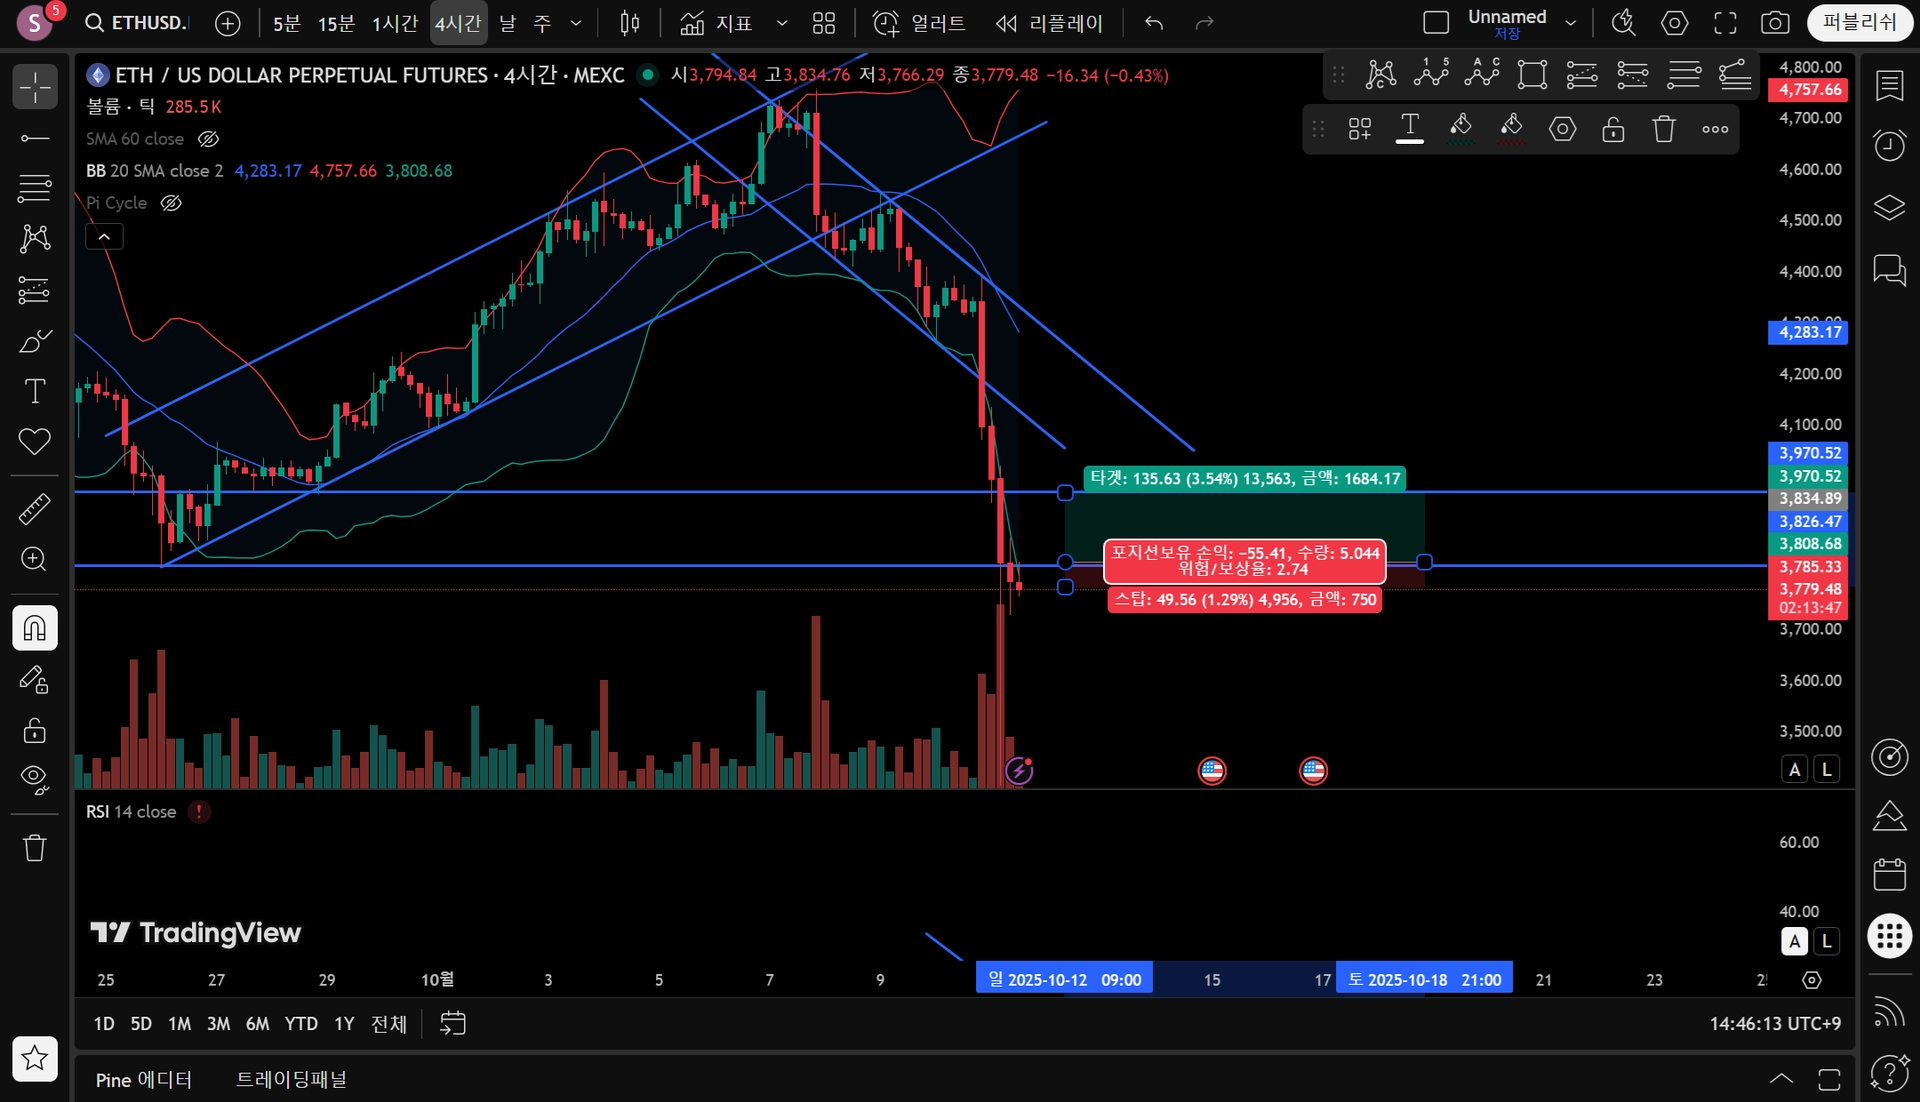This screenshot has height=1102, width=1920.
Task: Select the 3M date range button
Action: 218,1023
